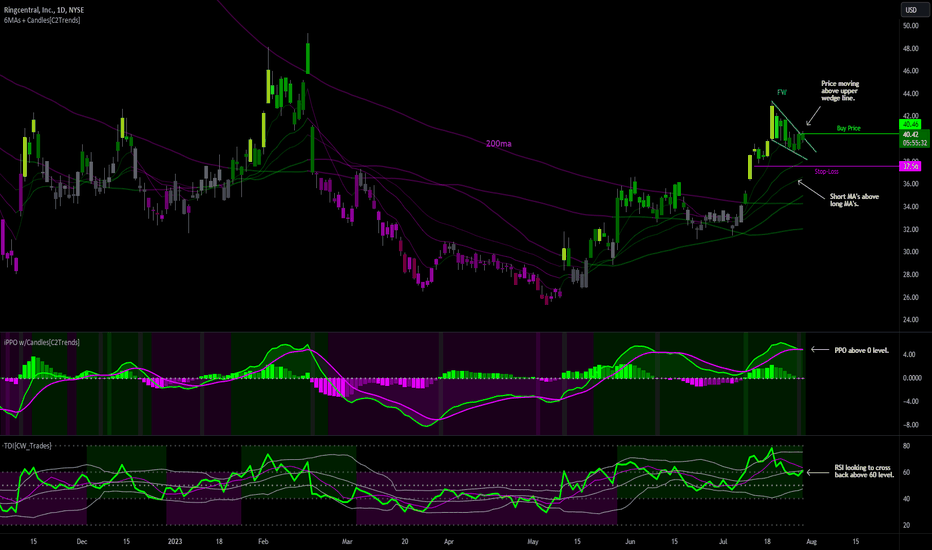This screenshot has height=550, width=932.
Task: Click the USD currency button
Action: pos(911,10)
